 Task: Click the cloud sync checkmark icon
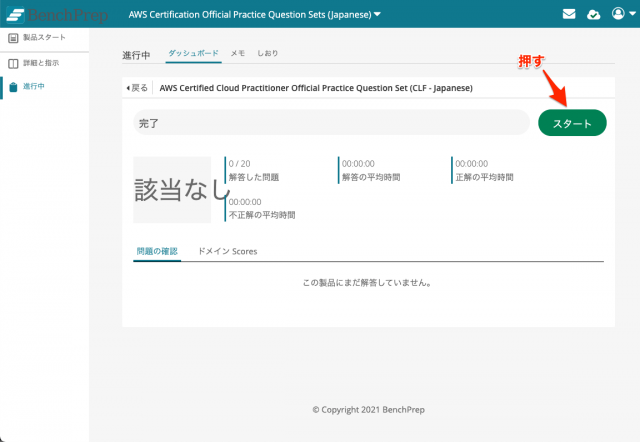(593, 15)
